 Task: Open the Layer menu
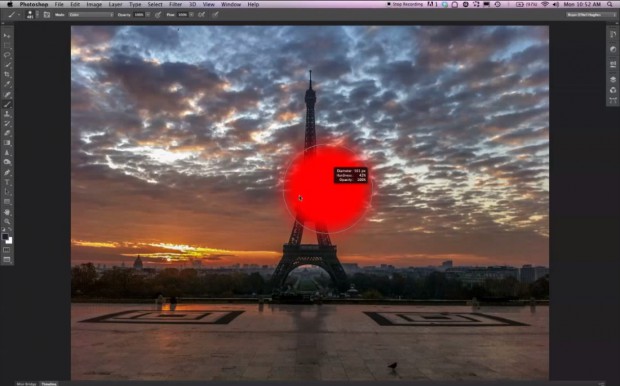115,4
